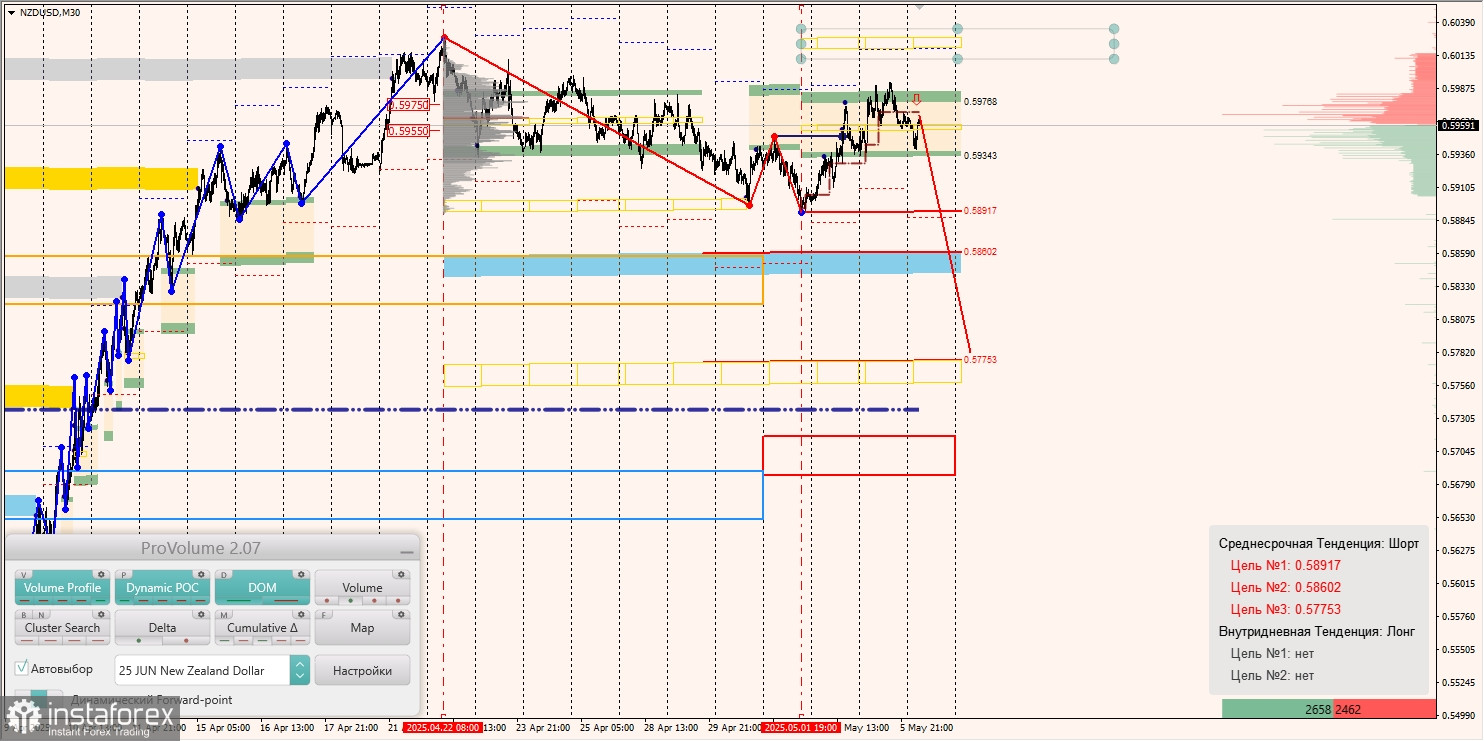This screenshot has width=1484, height=741.
Task: Click the D hotkey tag on DOM
Action: 224,575
